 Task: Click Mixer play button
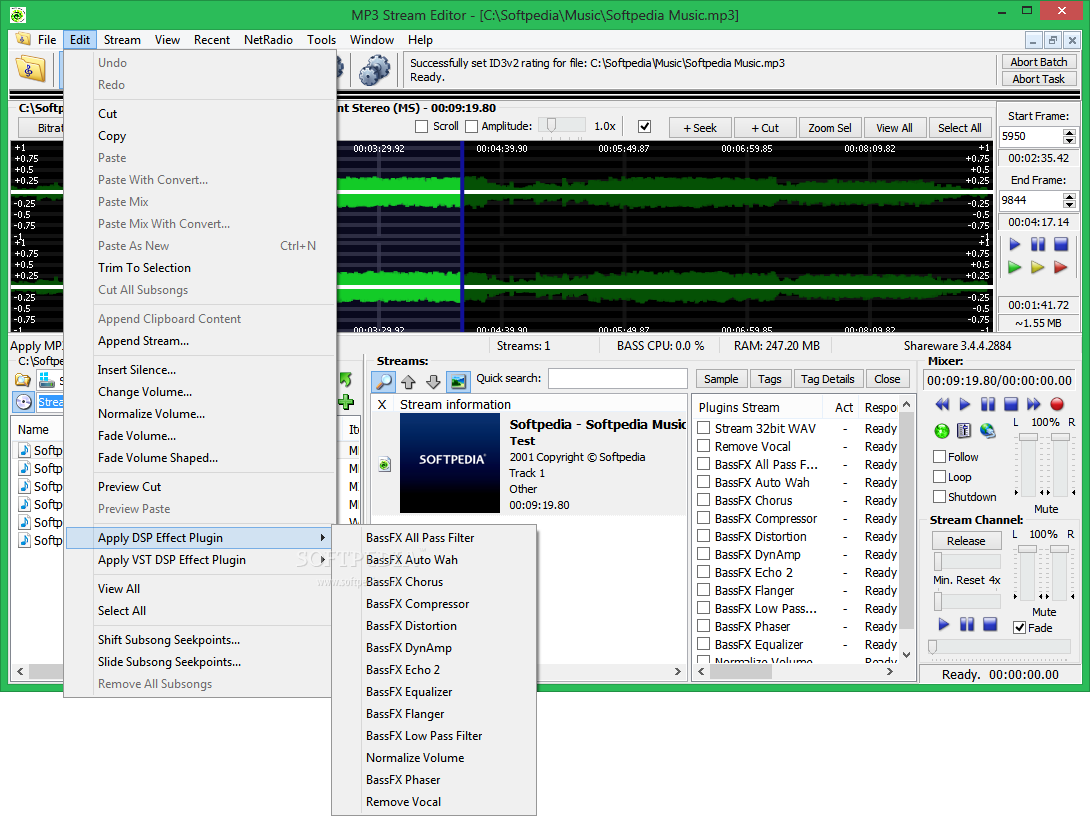pyautogui.click(x=965, y=405)
